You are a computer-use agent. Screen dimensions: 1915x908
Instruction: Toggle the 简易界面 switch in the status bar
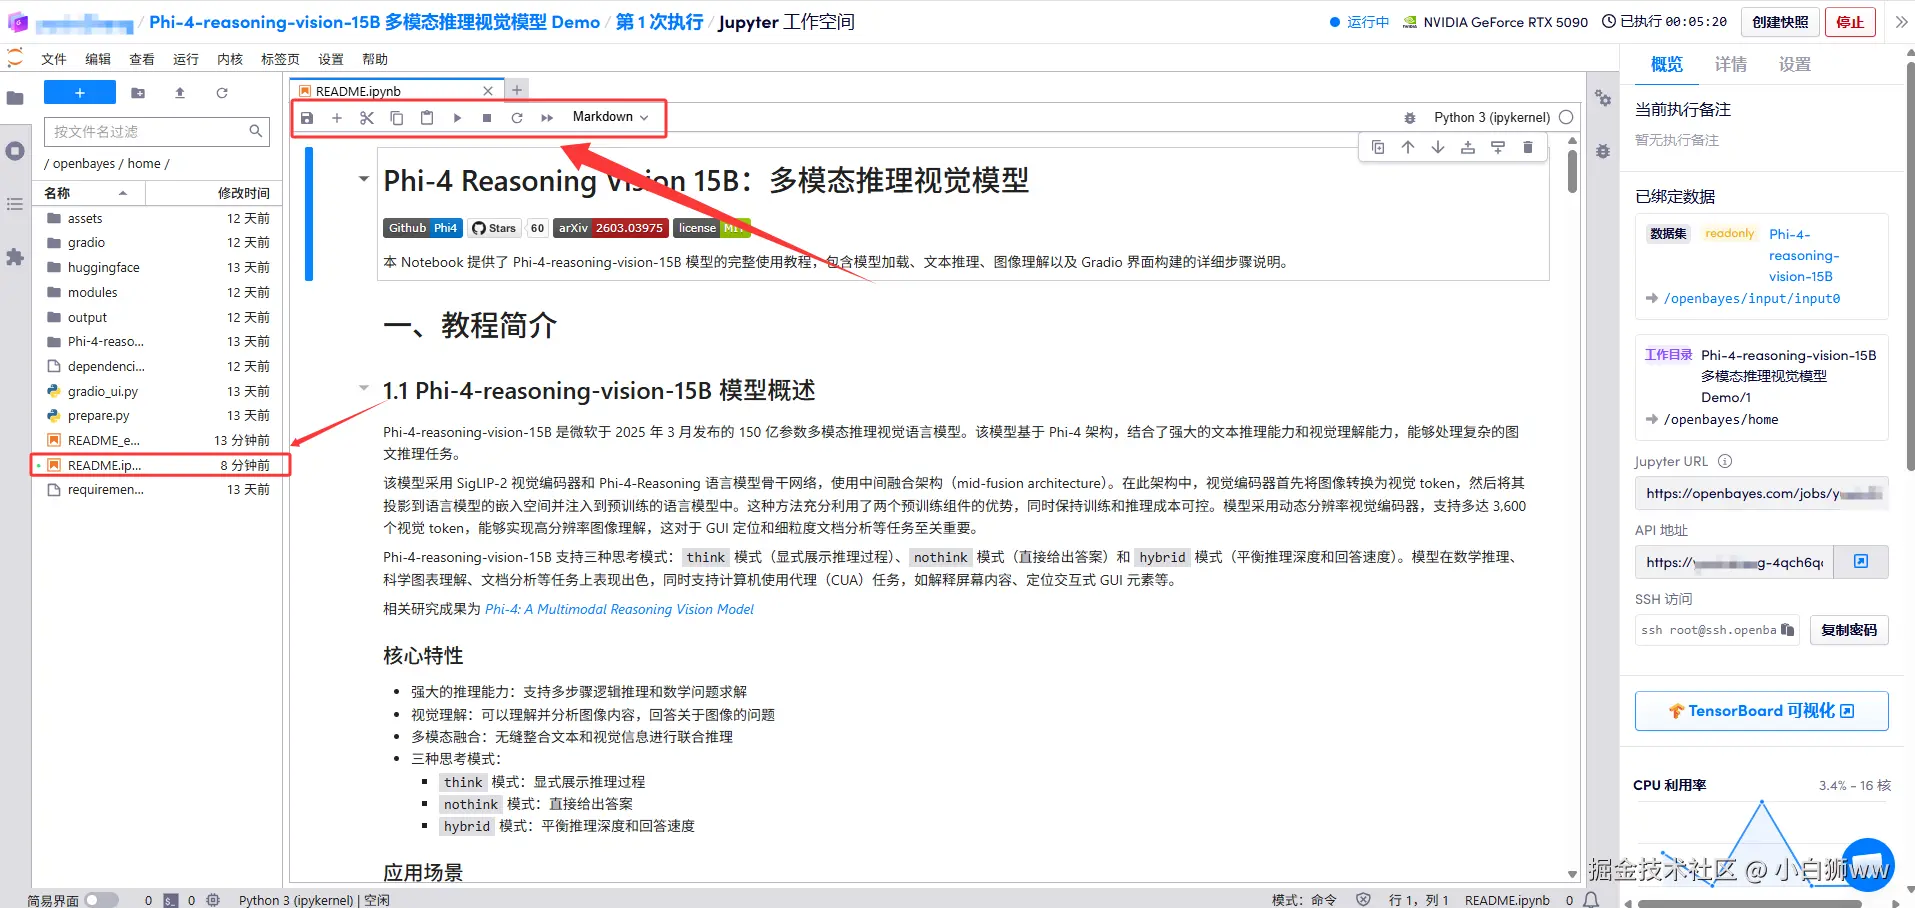pos(101,900)
